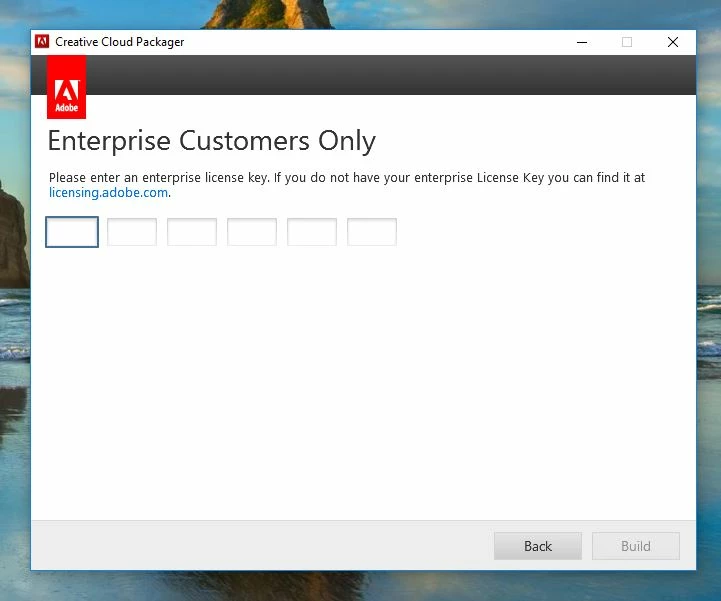
Task: Select the second license key field
Action: [132, 232]
